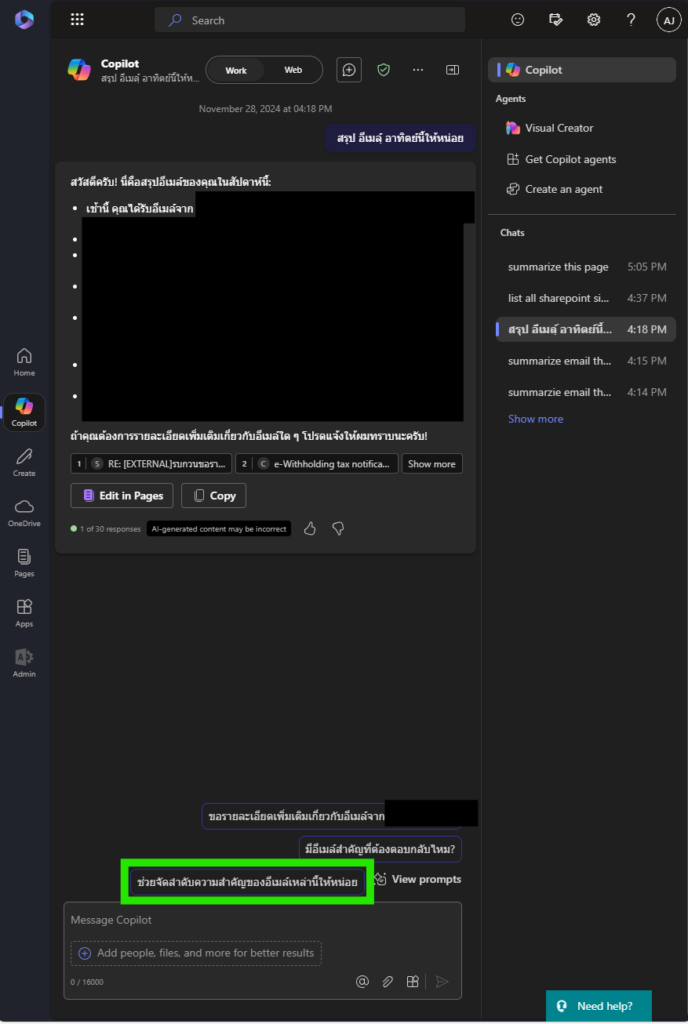Switch to Work mode
Screen dimensions: 688x1024
pos(236,70)
